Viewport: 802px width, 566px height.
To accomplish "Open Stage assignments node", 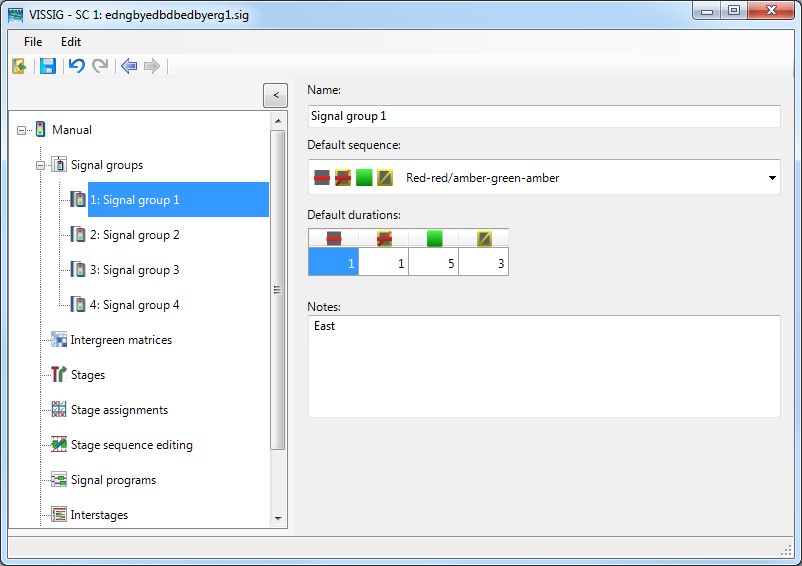I will (x=119, y=410).
